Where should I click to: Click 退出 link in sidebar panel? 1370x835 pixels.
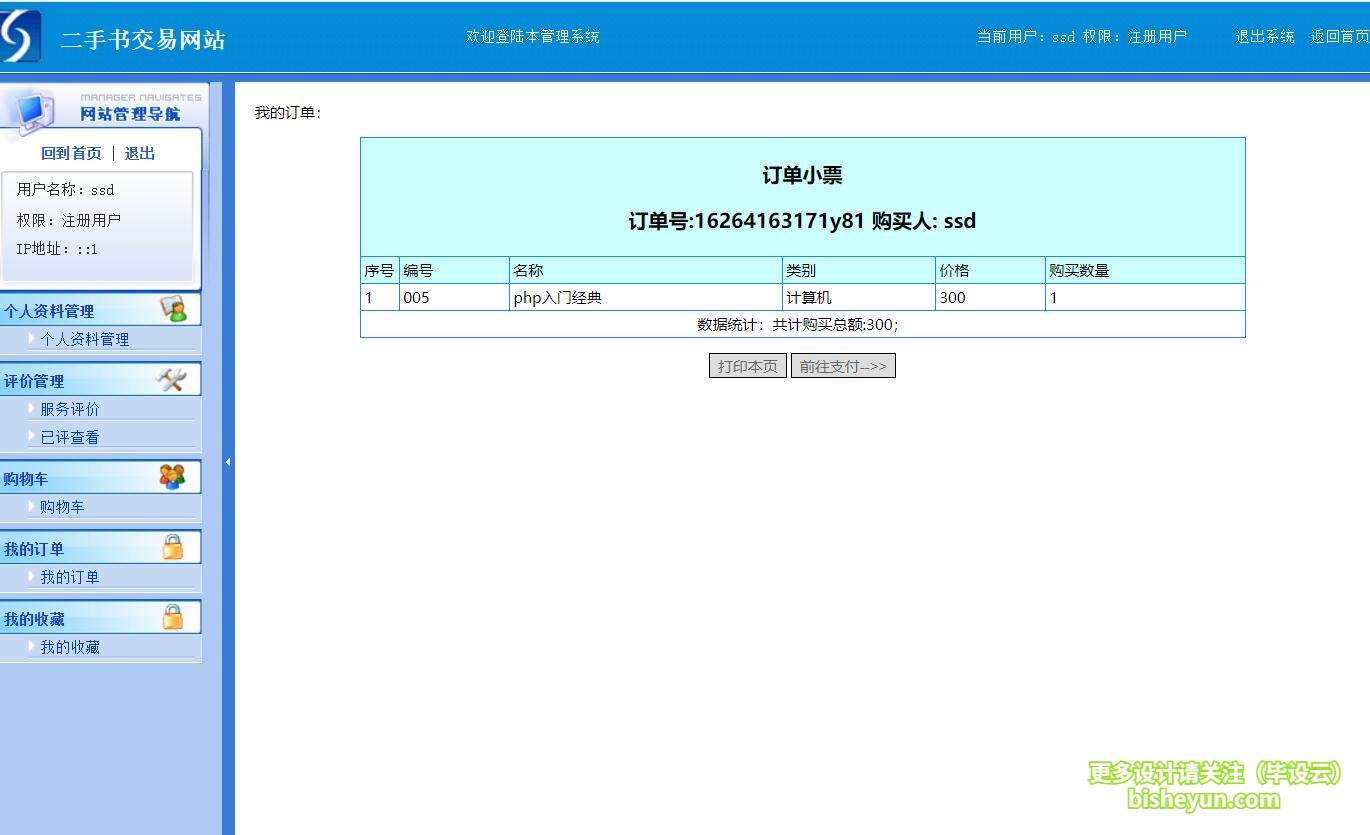[x=140, y=153]
